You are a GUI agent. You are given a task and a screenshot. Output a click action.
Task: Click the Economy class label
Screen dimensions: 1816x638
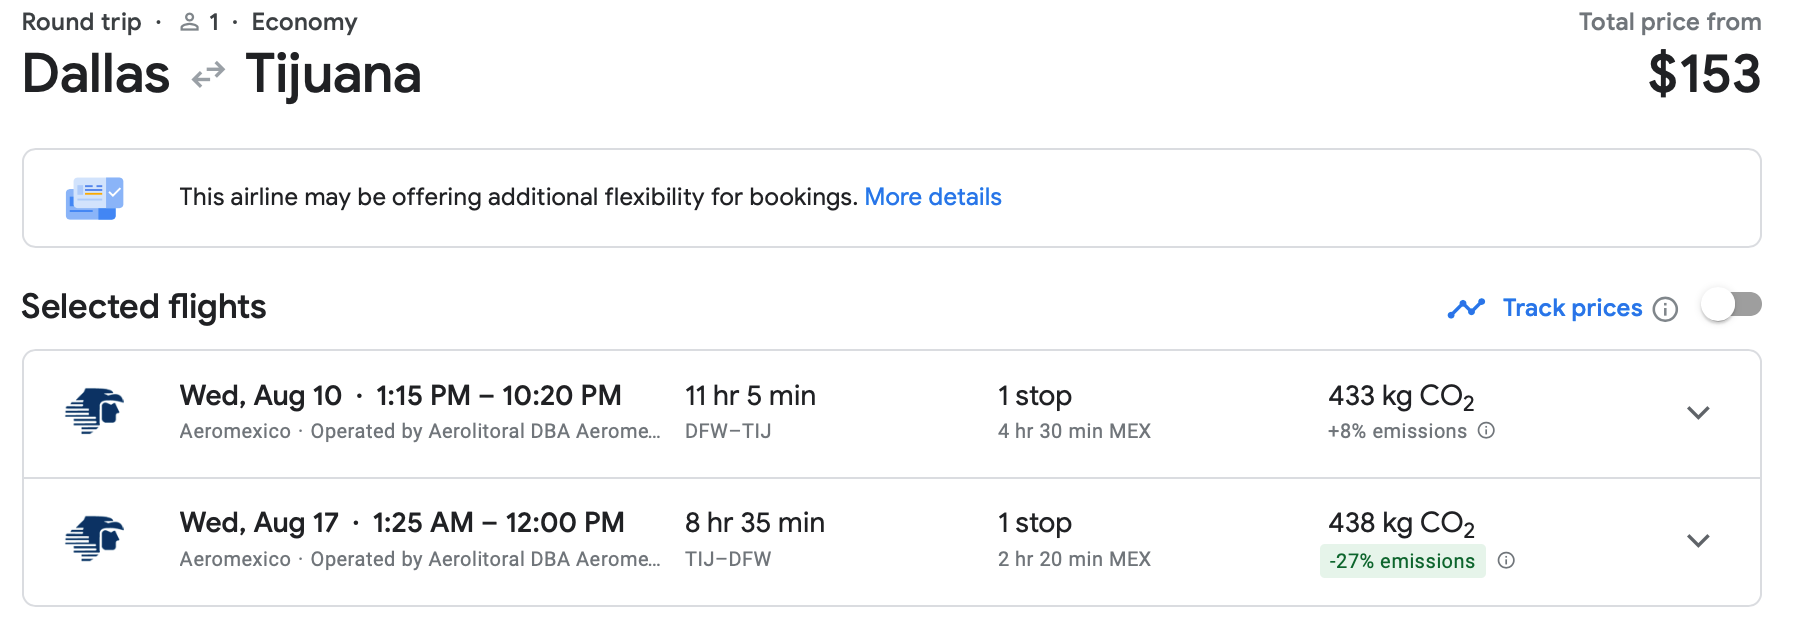[x=304, y=22]
